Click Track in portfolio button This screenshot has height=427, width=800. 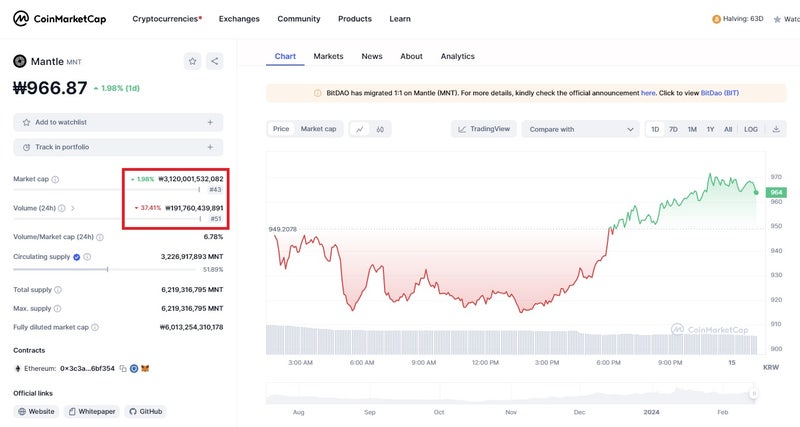click(x=118, y=147)
